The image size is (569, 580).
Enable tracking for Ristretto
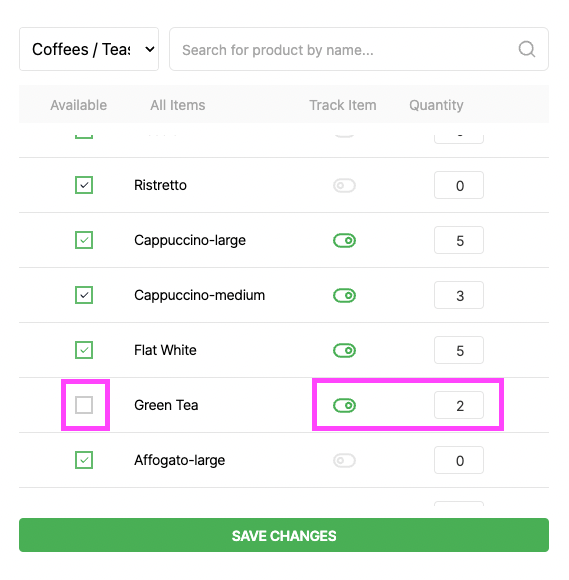(x=344, y=185)
